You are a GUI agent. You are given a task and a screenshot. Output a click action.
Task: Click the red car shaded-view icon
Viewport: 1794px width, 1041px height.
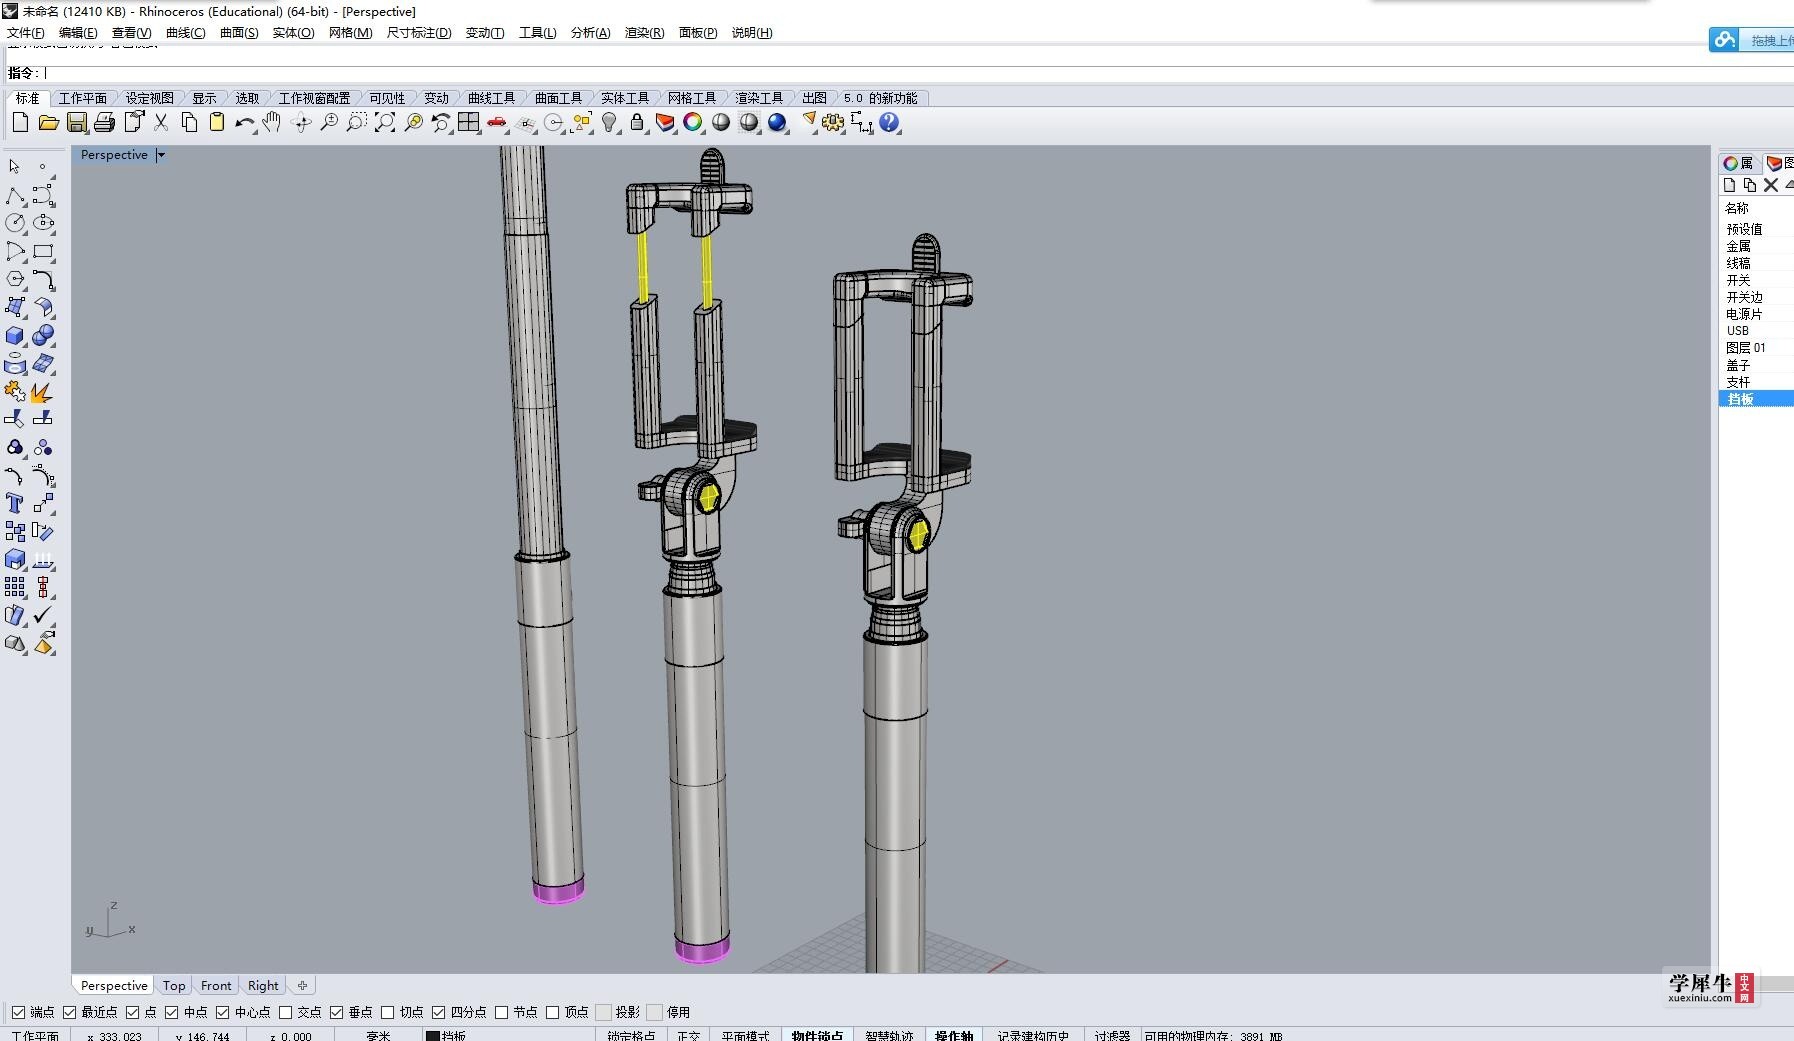tap(497, 123)
